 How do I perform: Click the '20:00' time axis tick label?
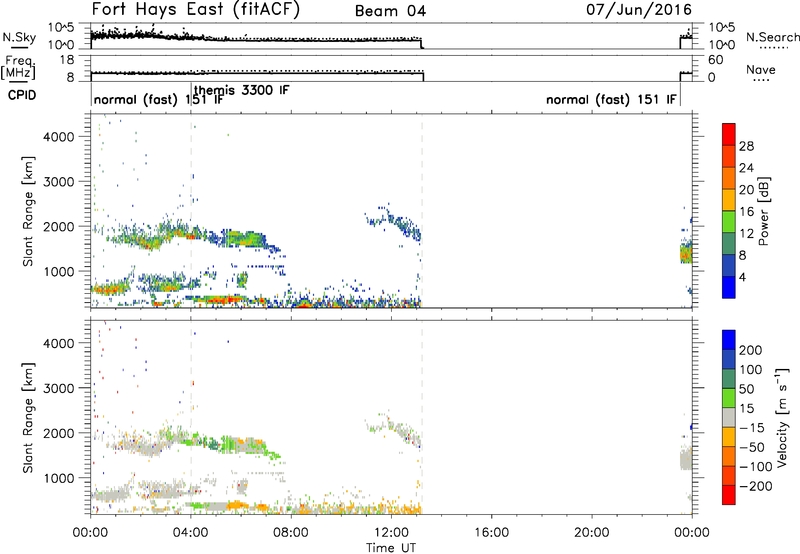click(x=591, y=533)
